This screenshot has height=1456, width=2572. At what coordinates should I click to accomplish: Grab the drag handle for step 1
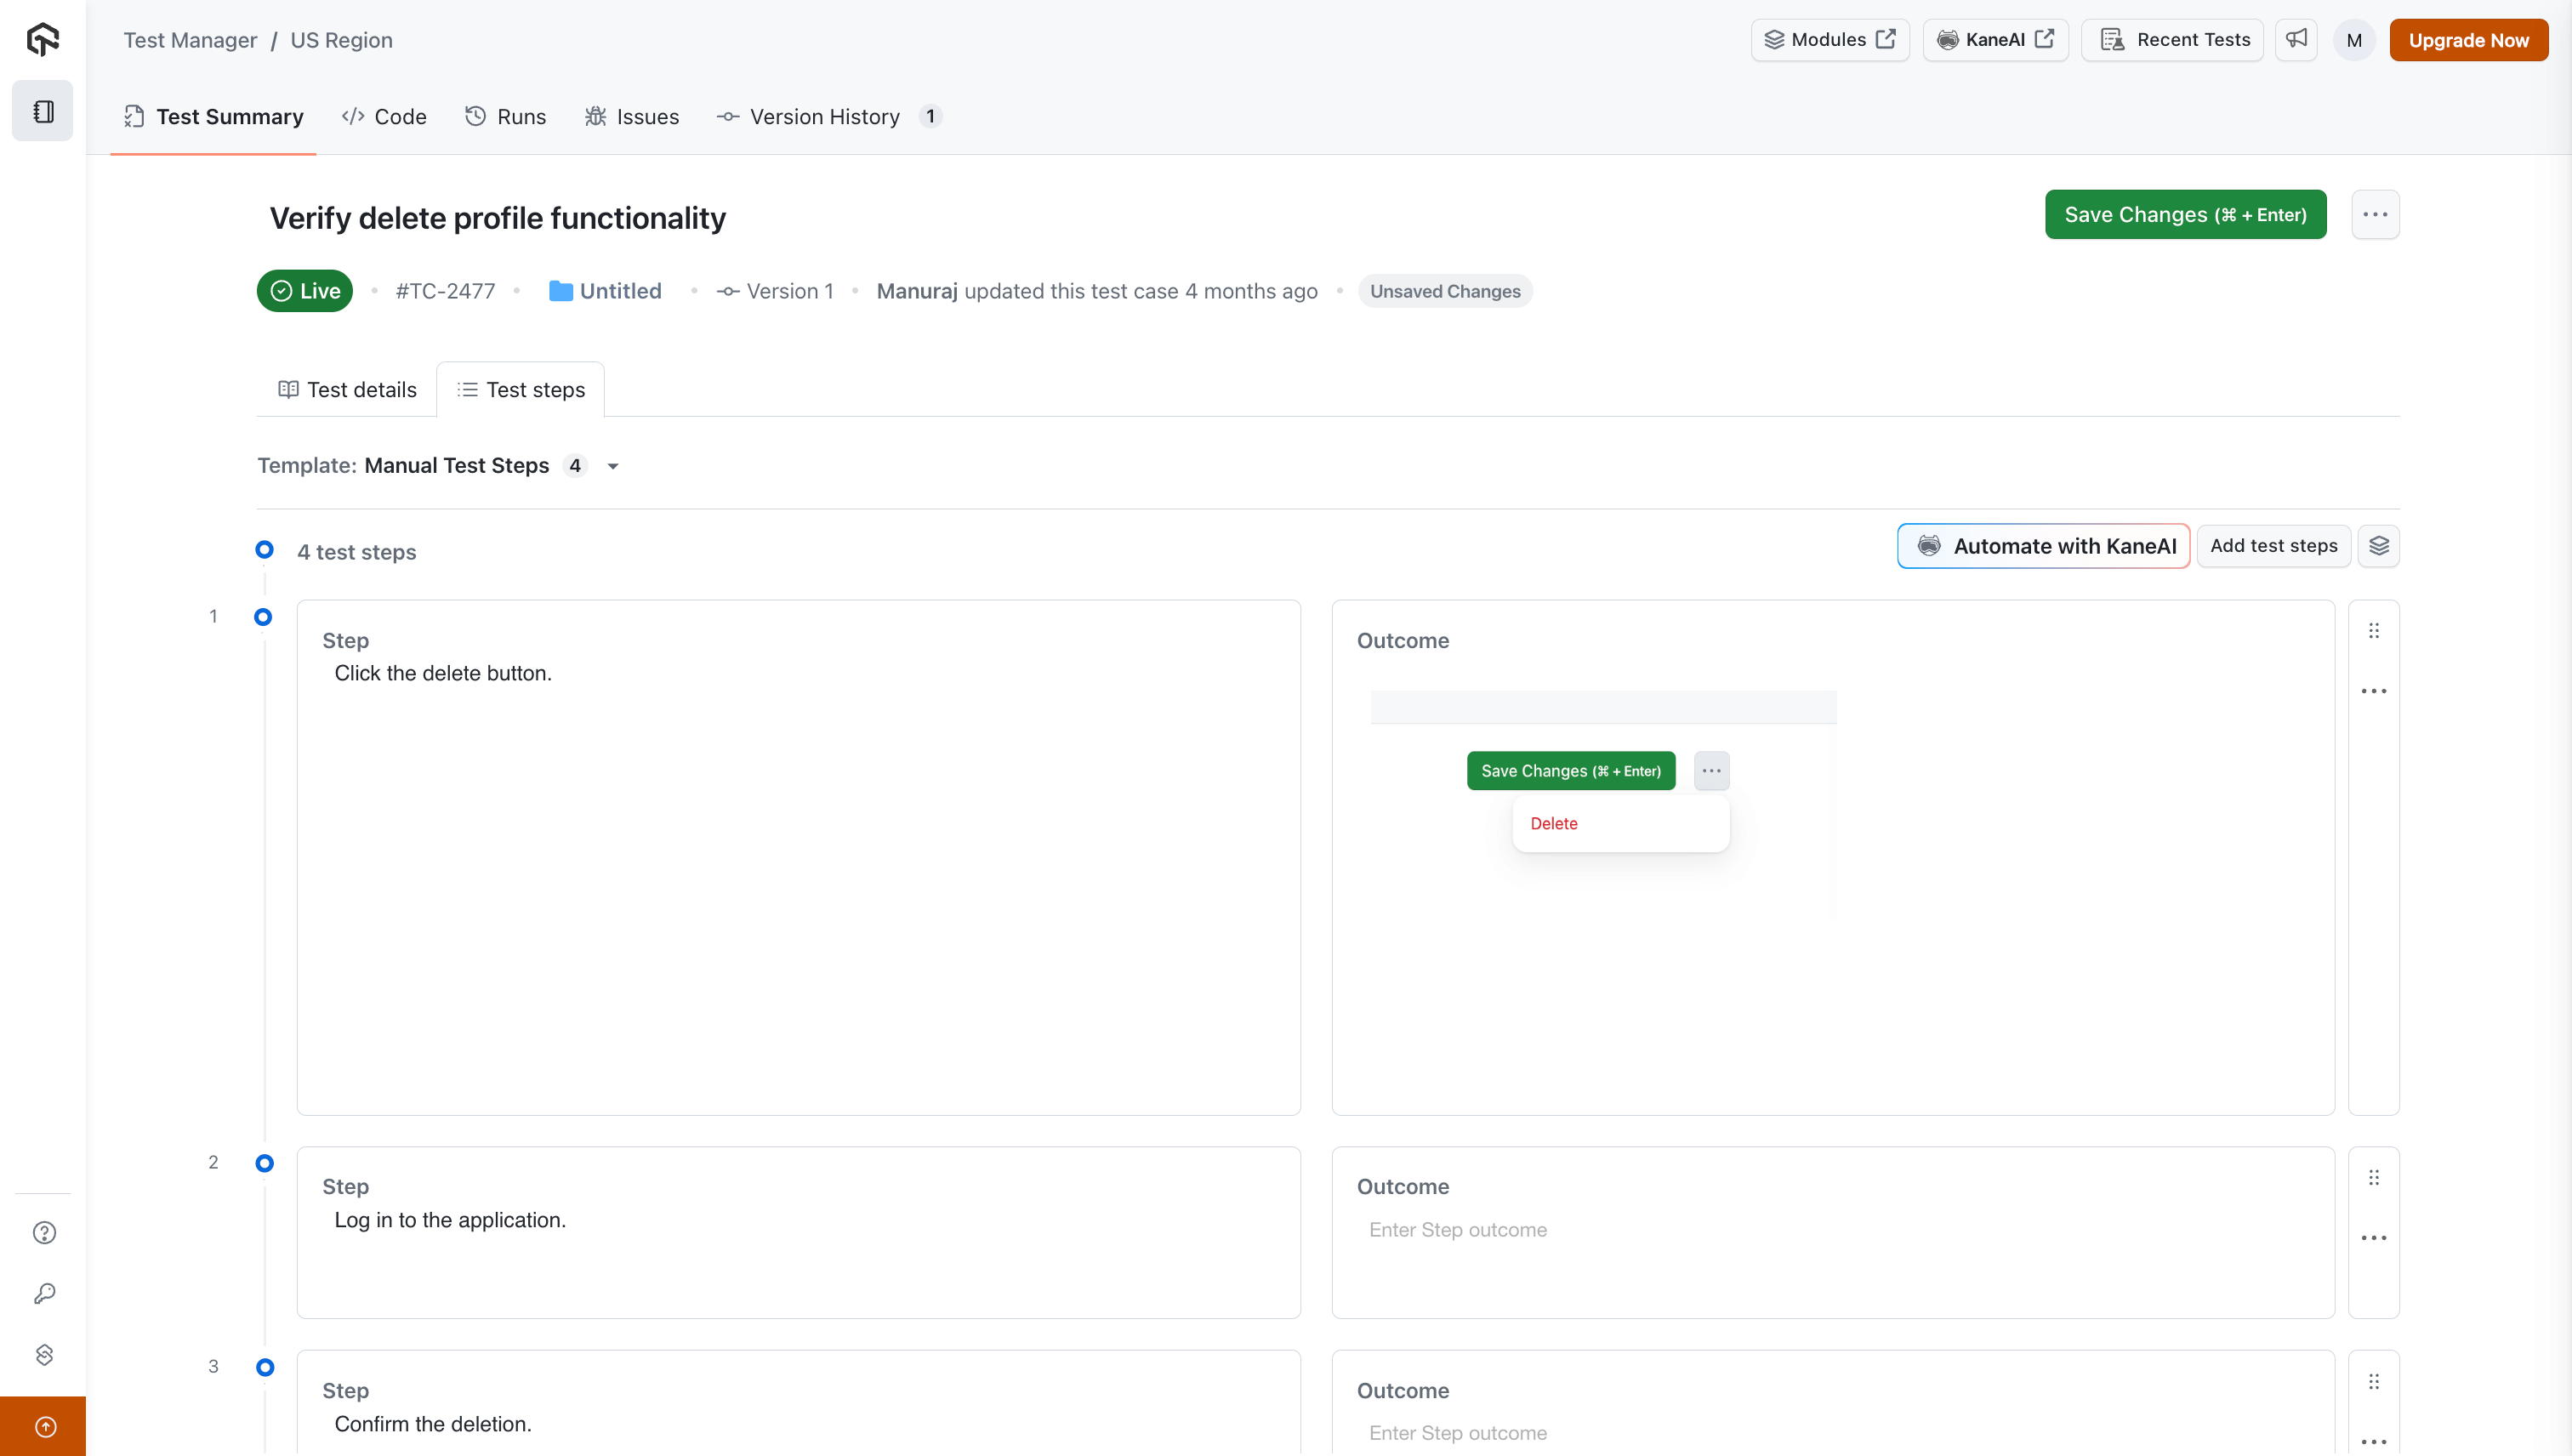[x=2374, y=631]
